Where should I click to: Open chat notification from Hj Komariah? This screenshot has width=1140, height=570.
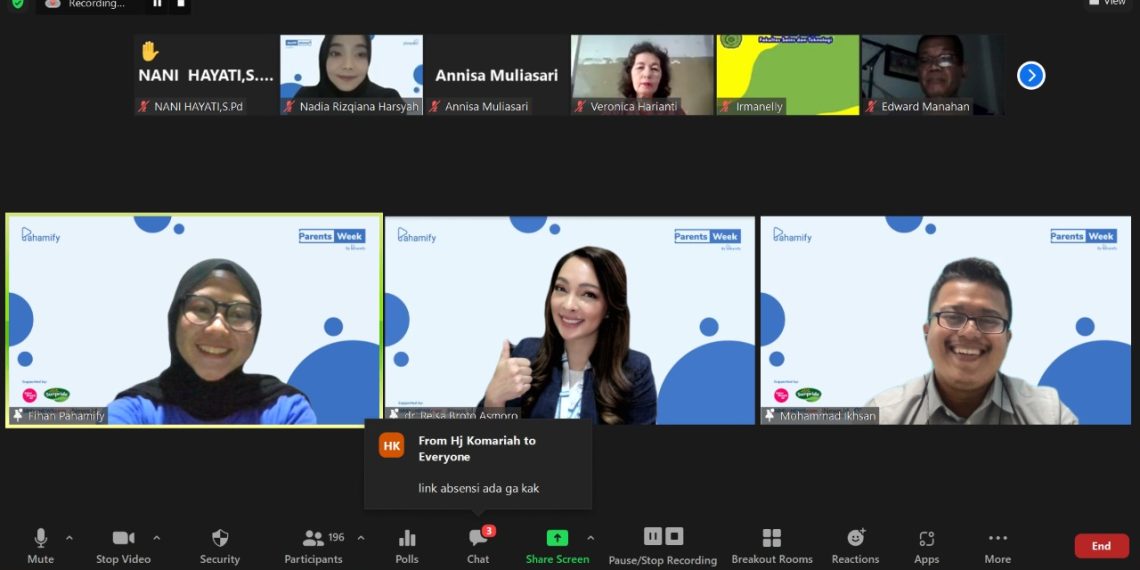pyautogui.click(x=478, y=464)
